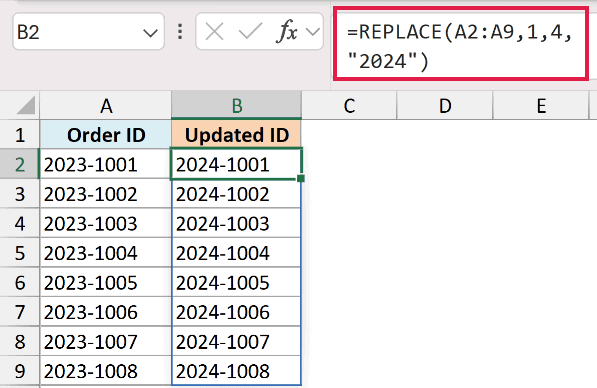Click the Updated ID header cell
This screenshot has width=597, height=388.
point(236,135)
